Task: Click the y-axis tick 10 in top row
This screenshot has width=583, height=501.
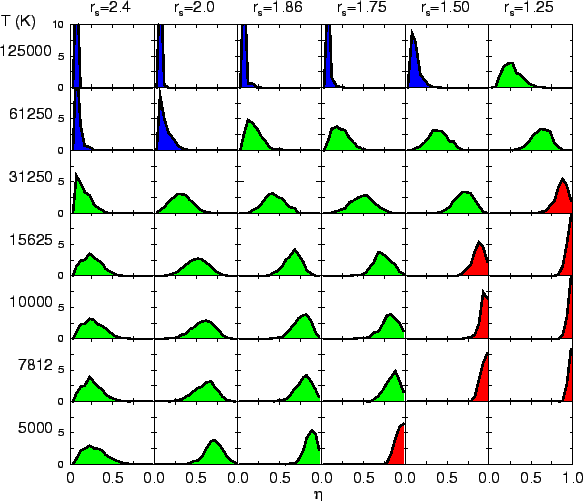Action: [x=58, y=25]
